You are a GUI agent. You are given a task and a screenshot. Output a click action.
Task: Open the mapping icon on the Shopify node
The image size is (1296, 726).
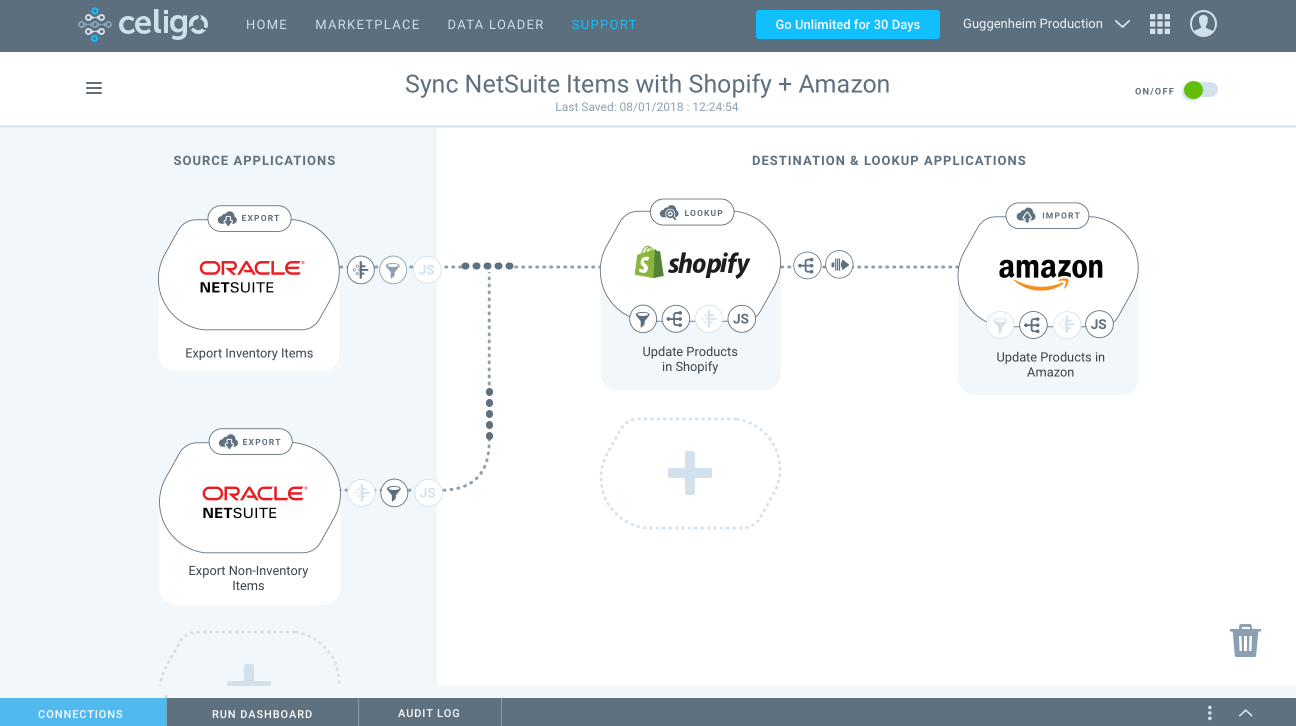tap(676, 319)
